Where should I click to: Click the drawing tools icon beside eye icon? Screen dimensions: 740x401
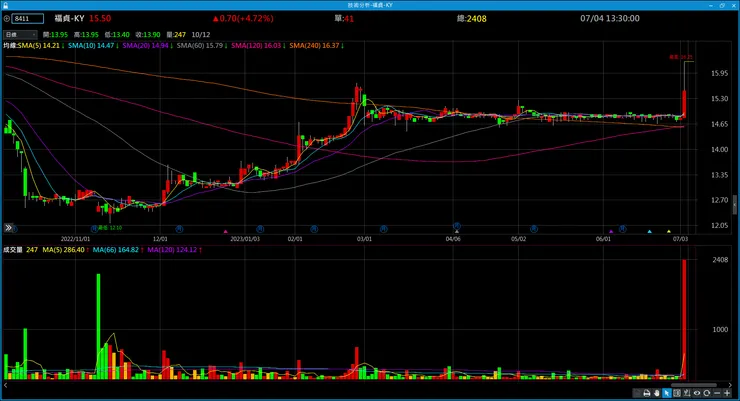coord(687,393)
